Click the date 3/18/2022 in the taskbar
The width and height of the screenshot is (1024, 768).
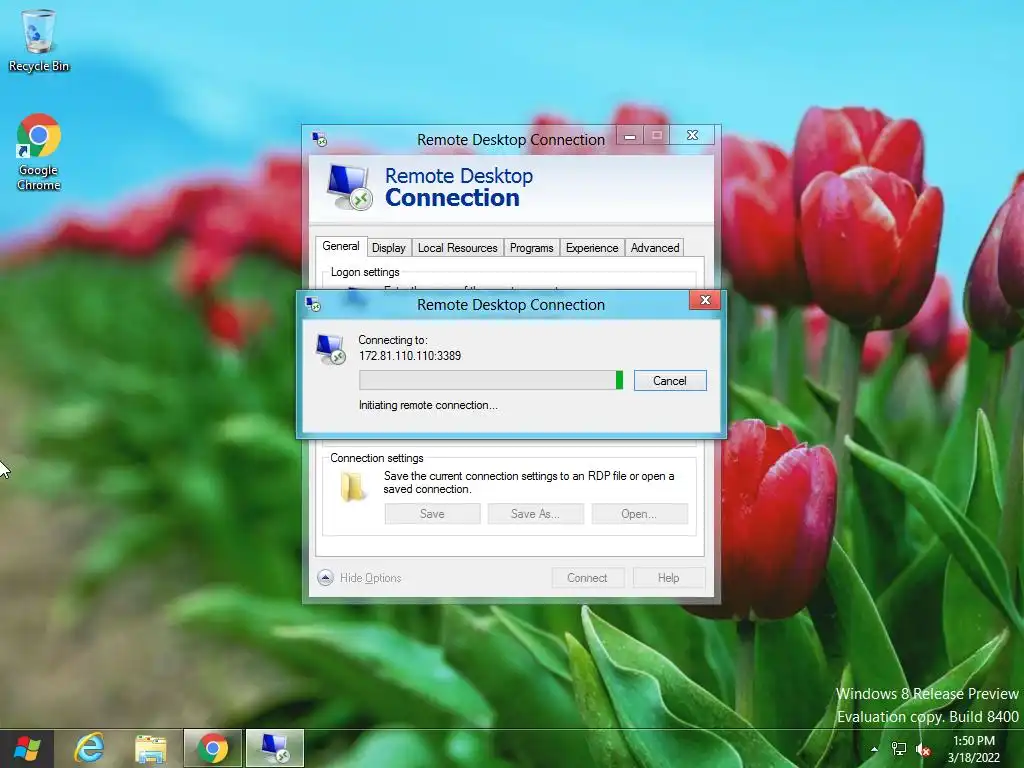click(974, 758)
